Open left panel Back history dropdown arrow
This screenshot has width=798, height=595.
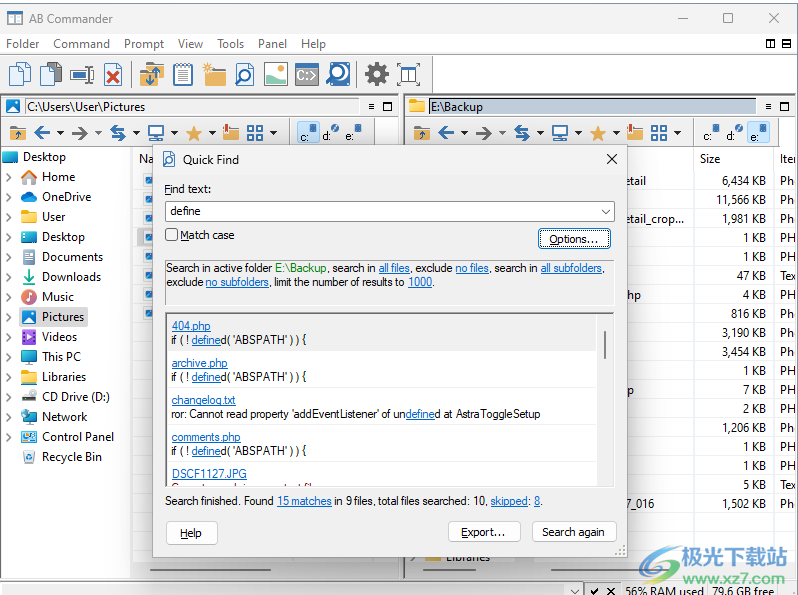(x=60, y=133)
